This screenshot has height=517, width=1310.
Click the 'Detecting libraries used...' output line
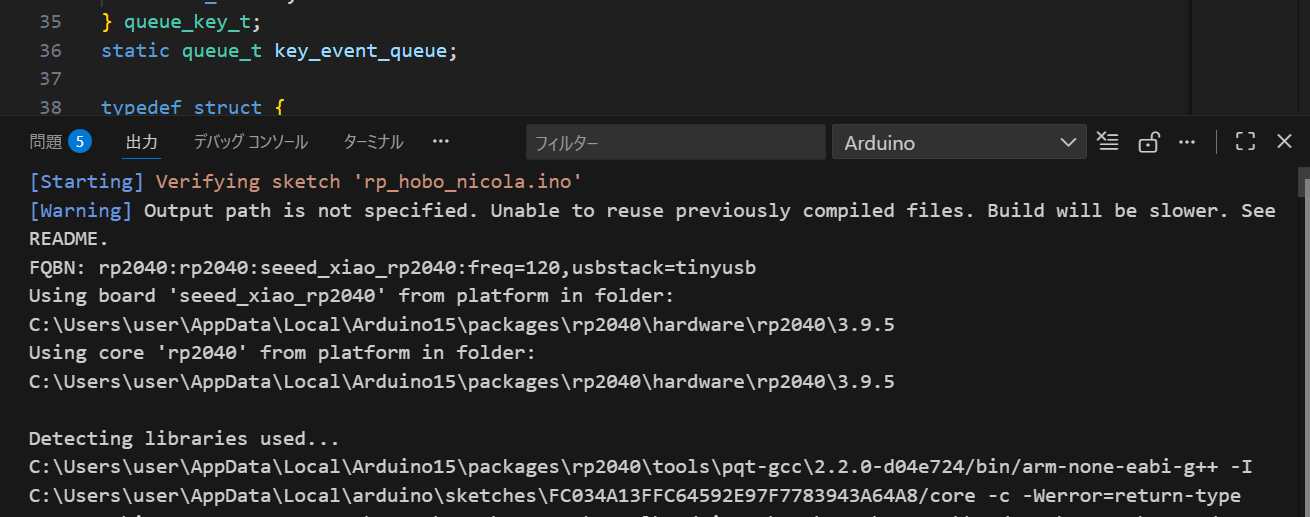(x=184, y=438)
